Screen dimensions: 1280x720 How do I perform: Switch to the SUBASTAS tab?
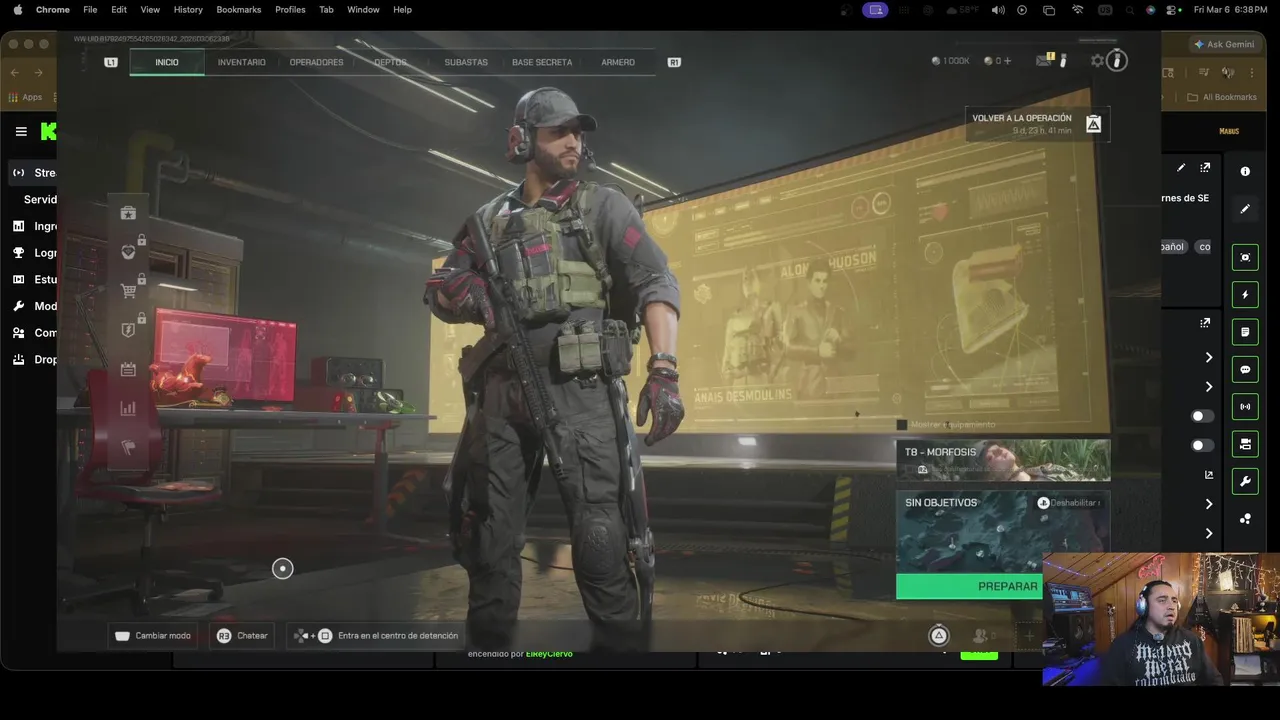click(466, 62)
